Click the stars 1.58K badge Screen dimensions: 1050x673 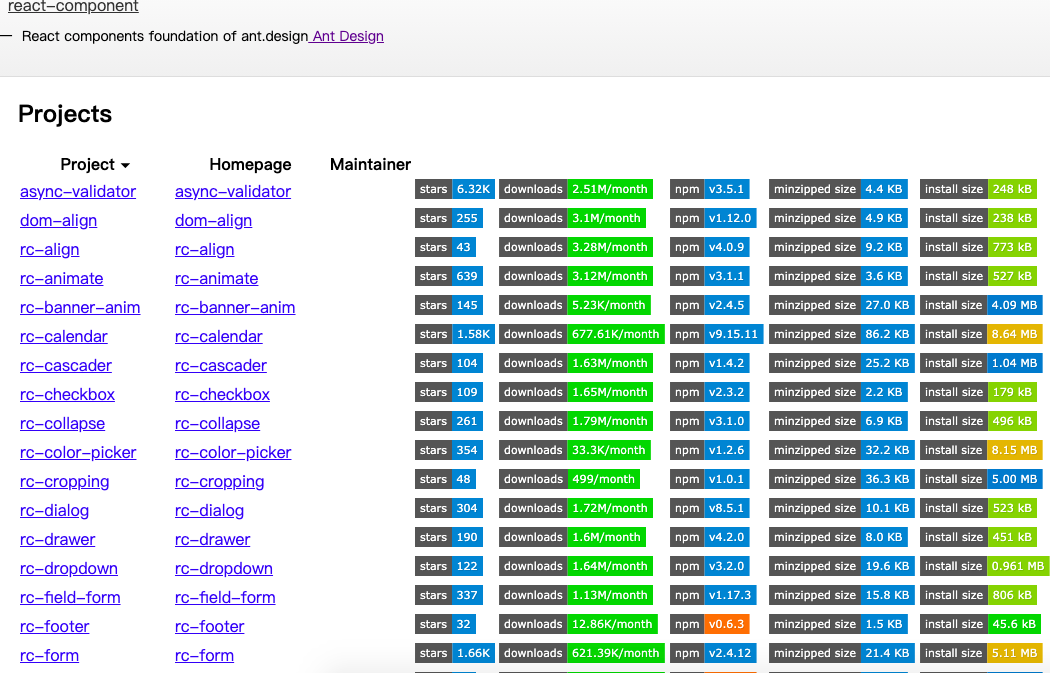455,334
